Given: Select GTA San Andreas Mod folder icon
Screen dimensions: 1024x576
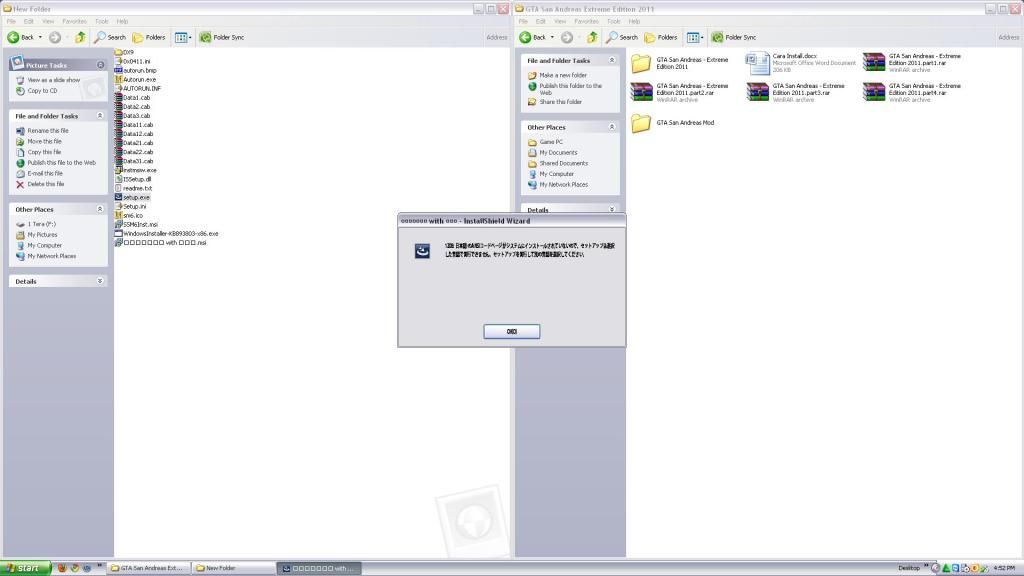Looking at the screenshot, I should pyautogui.click(x=641, y=123).
